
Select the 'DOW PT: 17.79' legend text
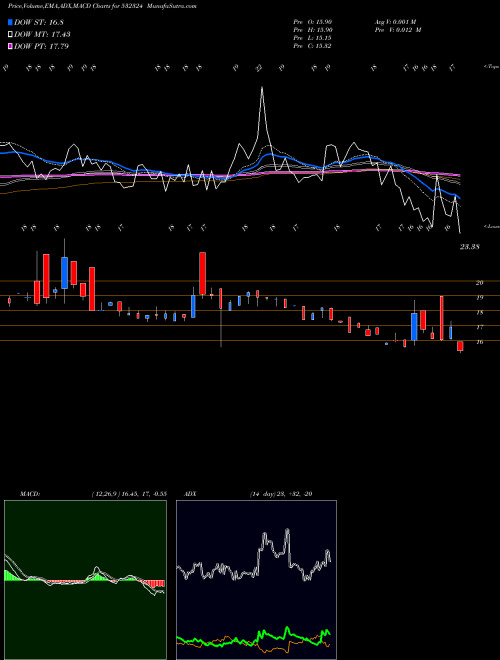41,46
